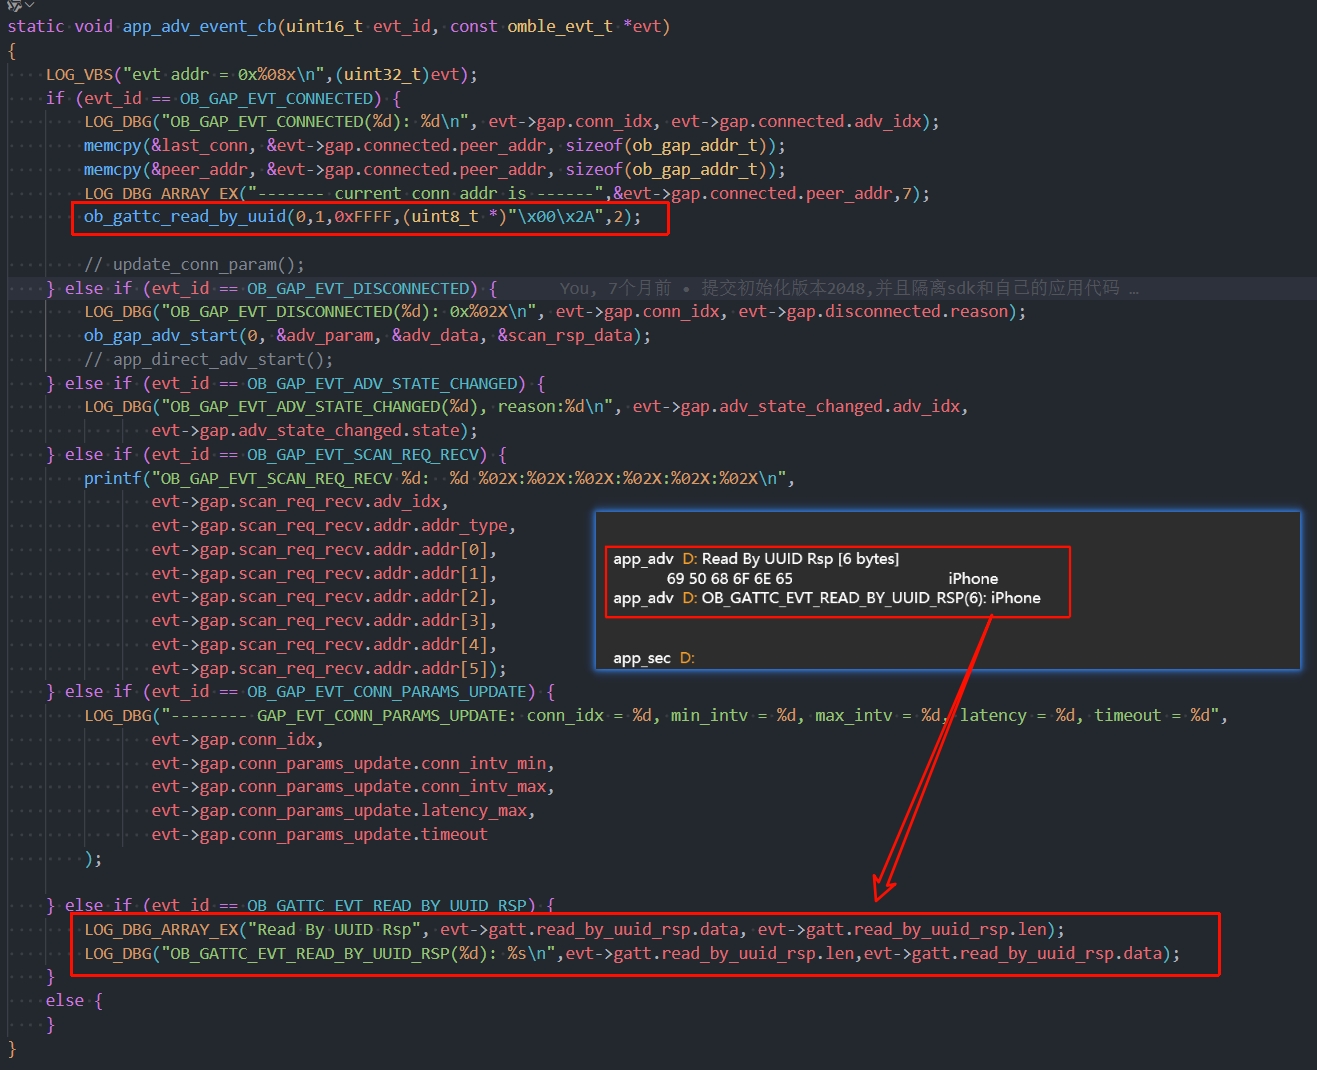Screen dimensions: 1317x1070
Task: Click OB_GAP_EVT_CONN_PARAMS_UPDATE in the else-if condition
Action: click(x=386, y=691)
